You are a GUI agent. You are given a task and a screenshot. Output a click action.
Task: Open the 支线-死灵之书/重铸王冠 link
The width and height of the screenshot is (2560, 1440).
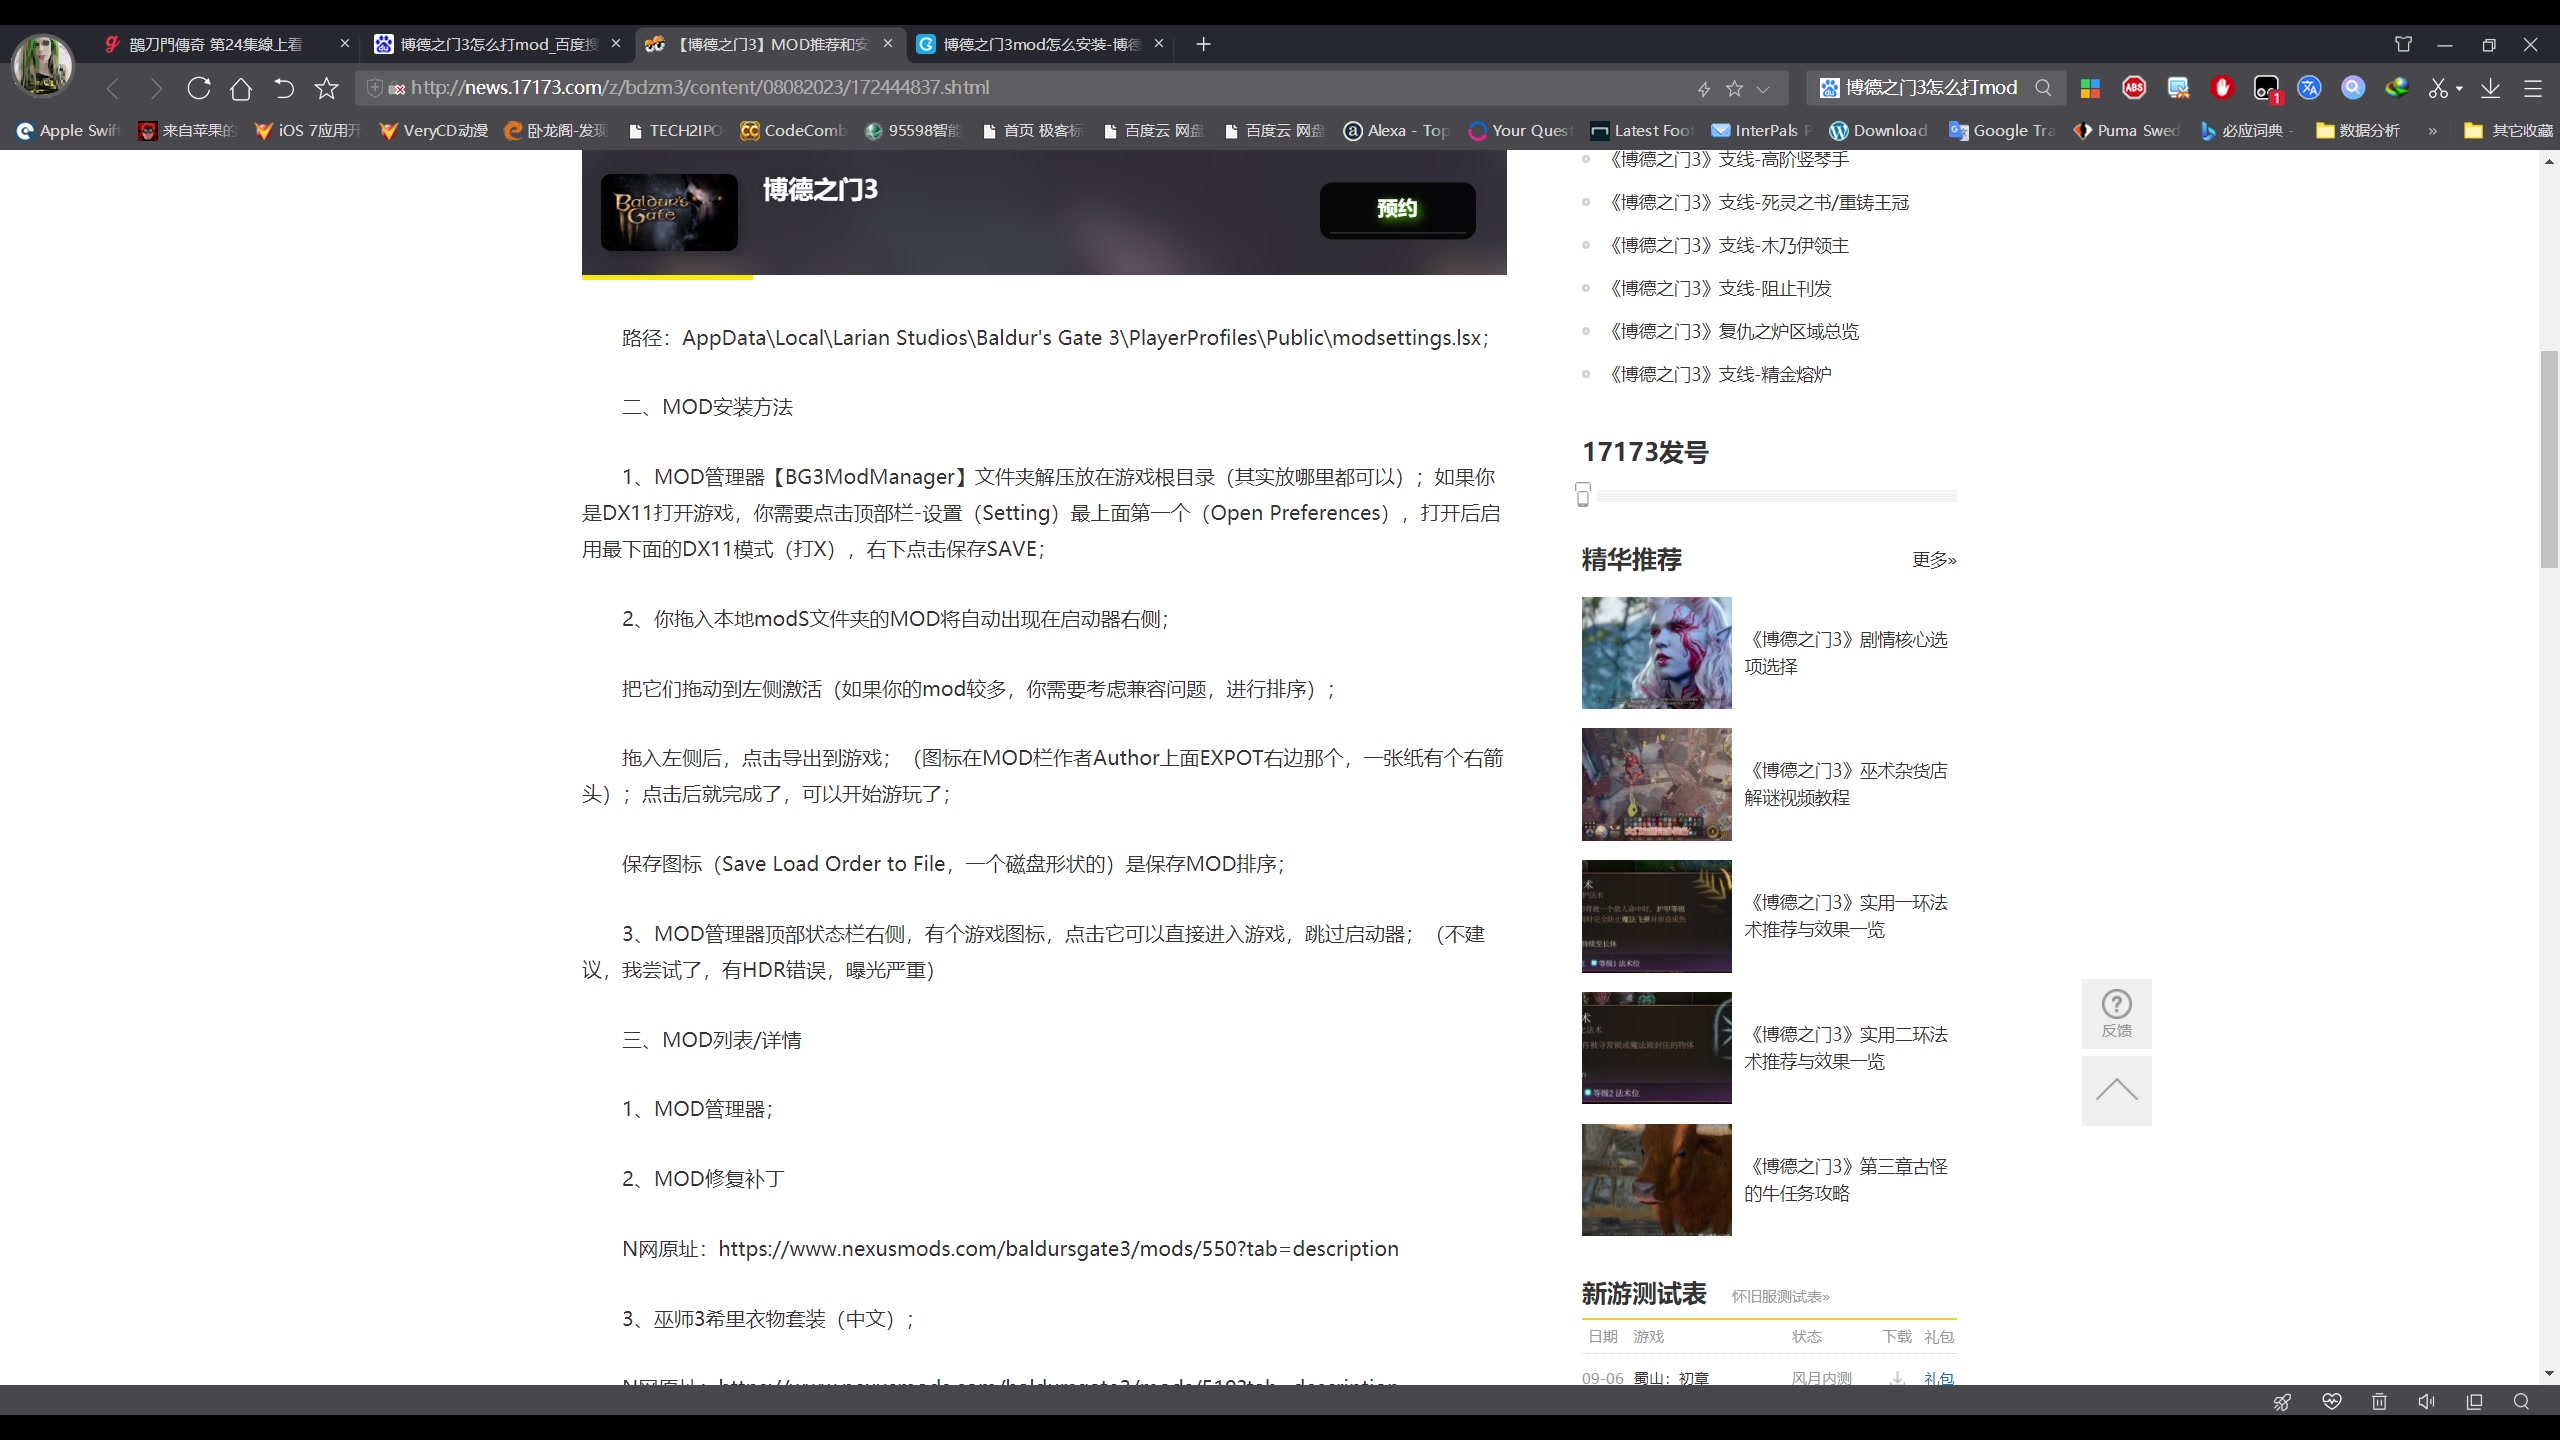tap(1758, 203)
